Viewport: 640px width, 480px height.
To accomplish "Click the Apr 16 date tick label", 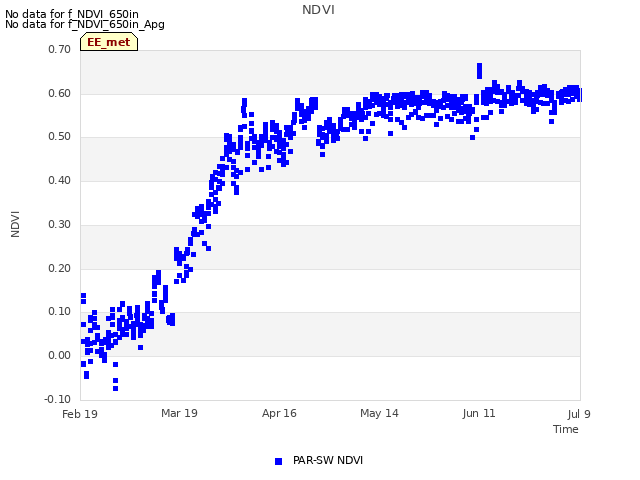I will [x=279, y=413].
